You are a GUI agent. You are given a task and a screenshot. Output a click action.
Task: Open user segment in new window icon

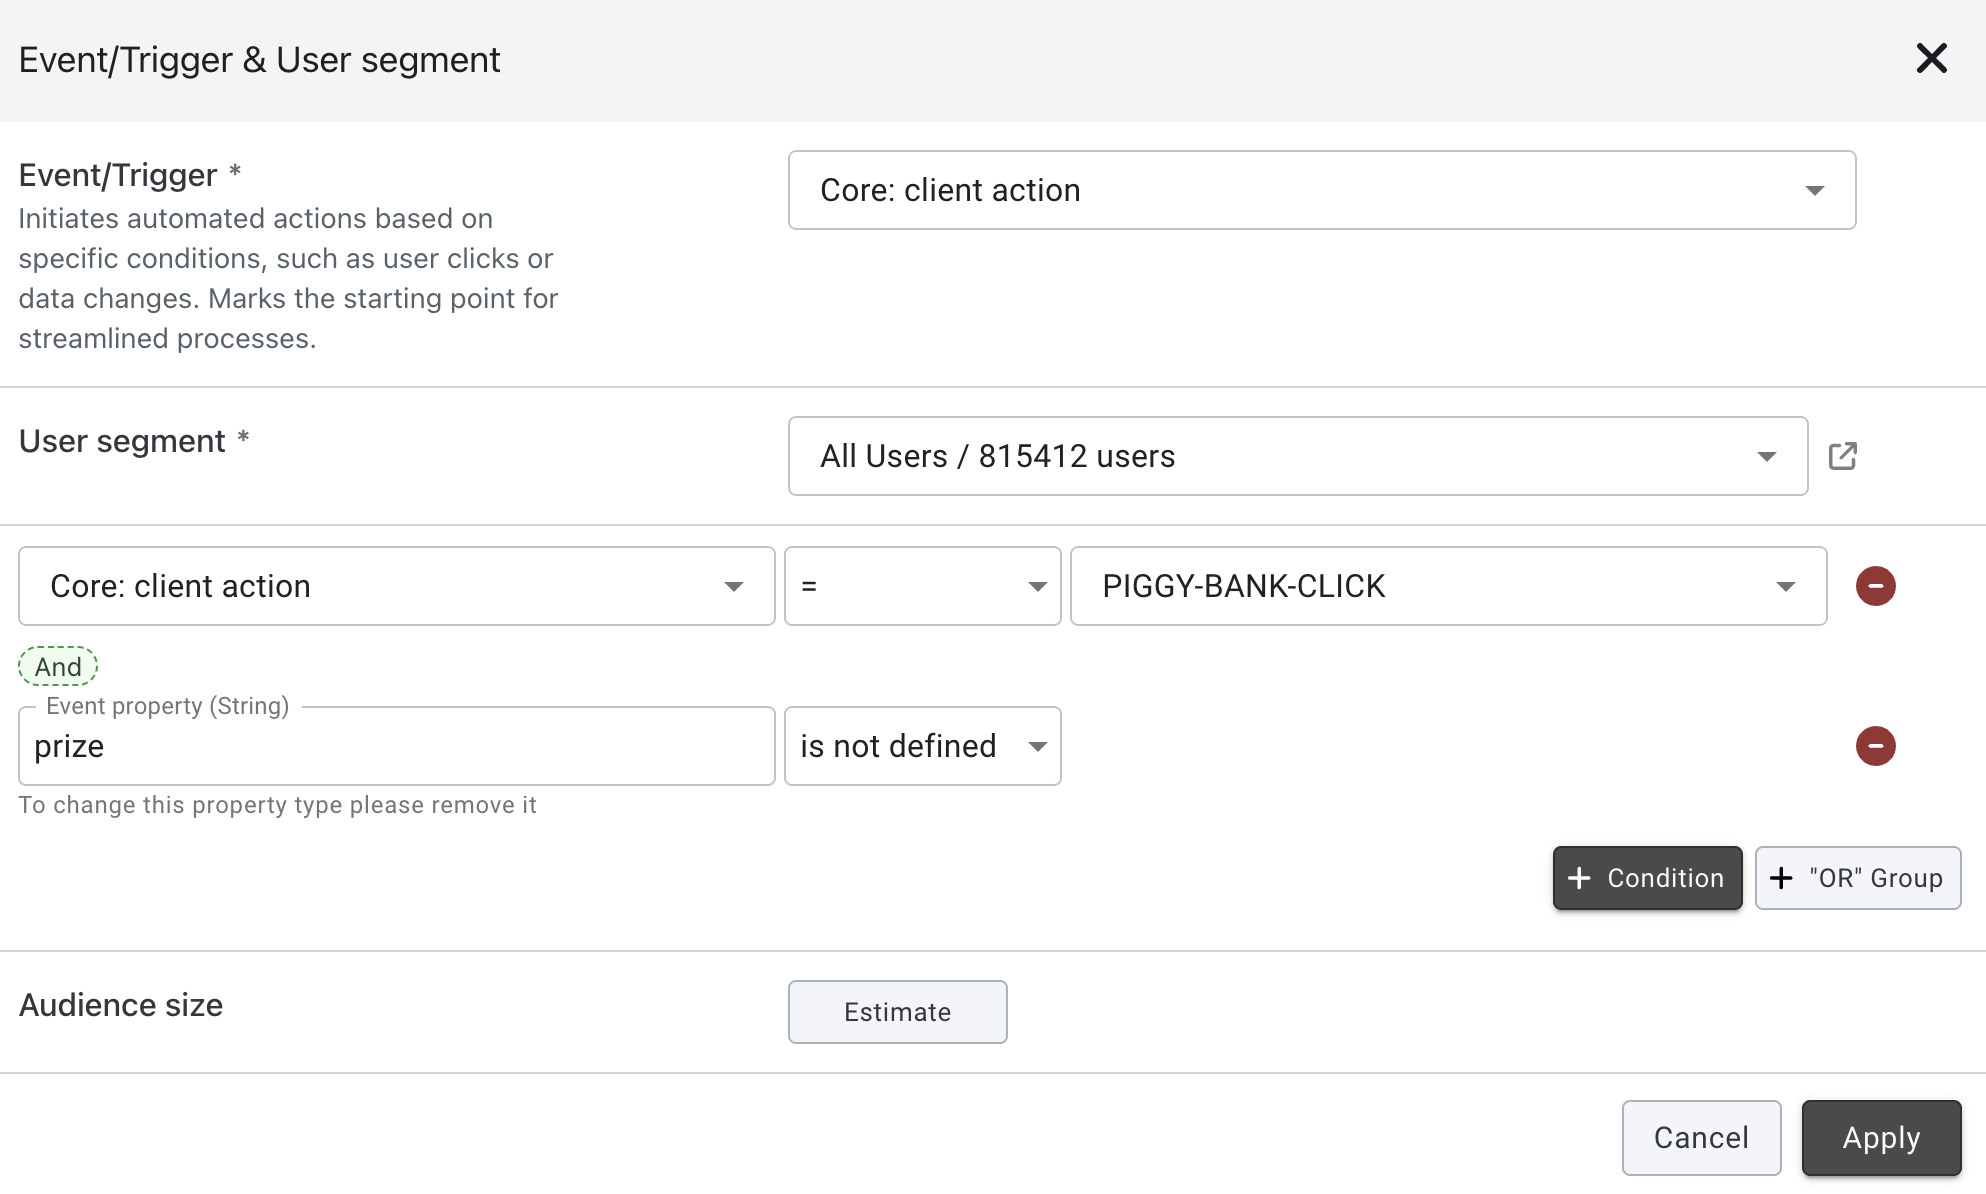point(1842,456)
